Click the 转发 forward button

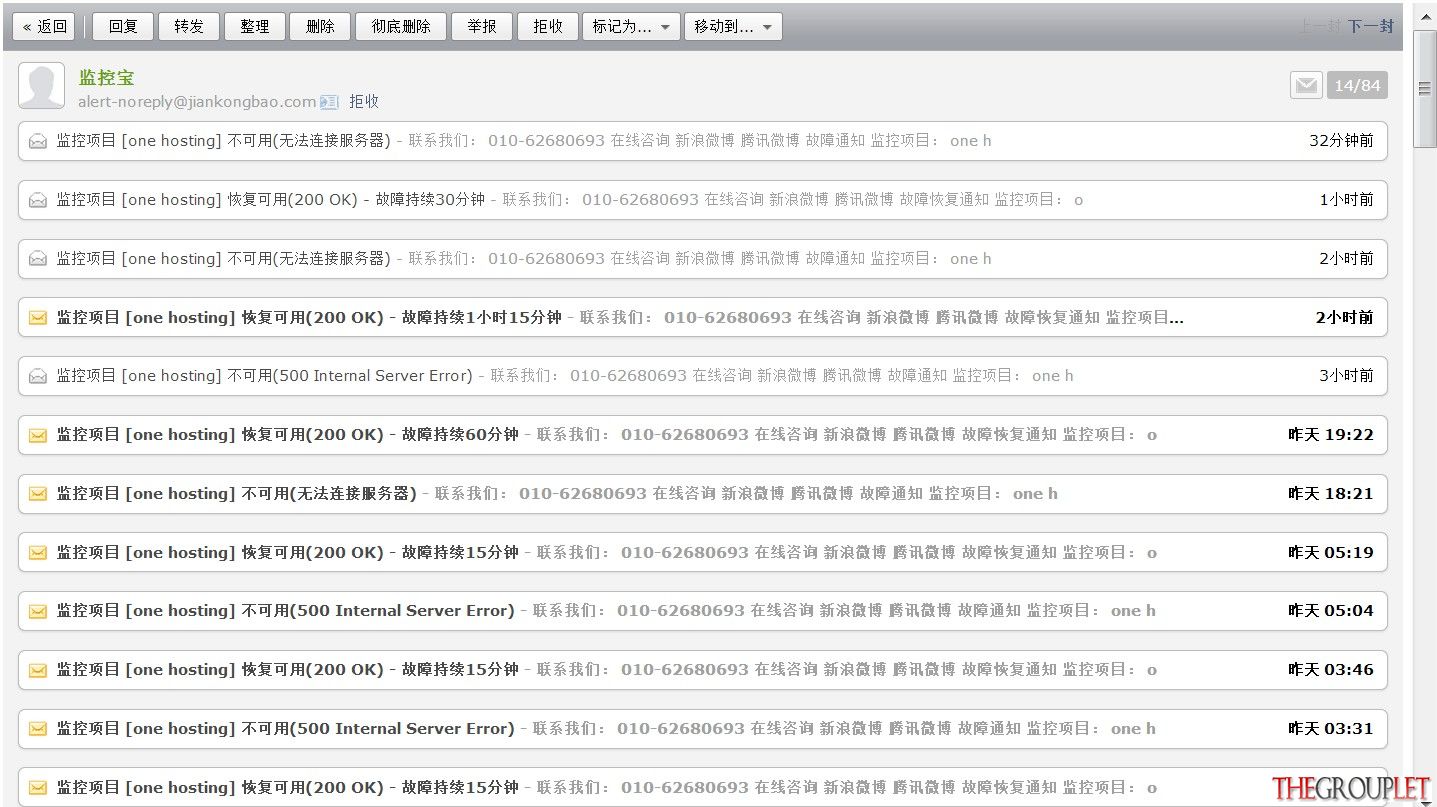pos(189,27)
